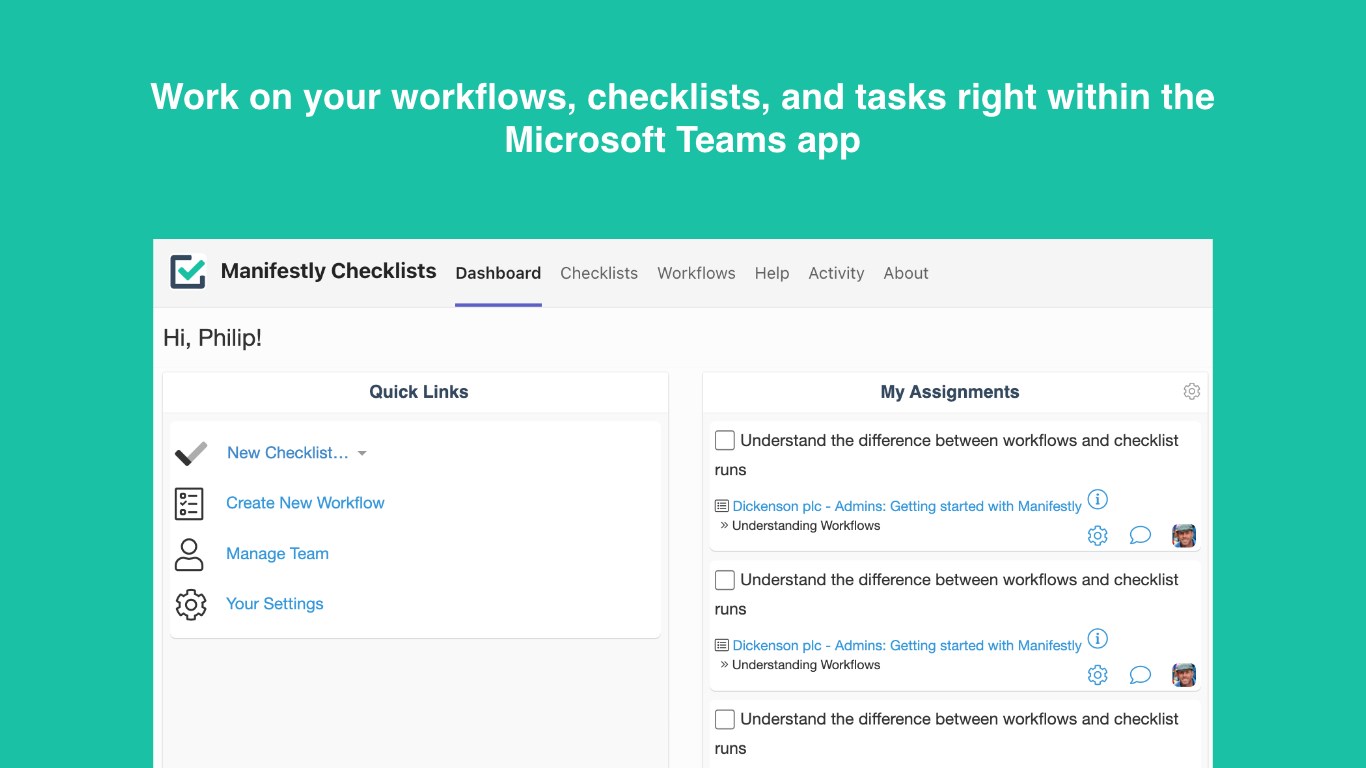
Task: Click the Manifestly Checklists logo icon
Action: pos(188,272)
